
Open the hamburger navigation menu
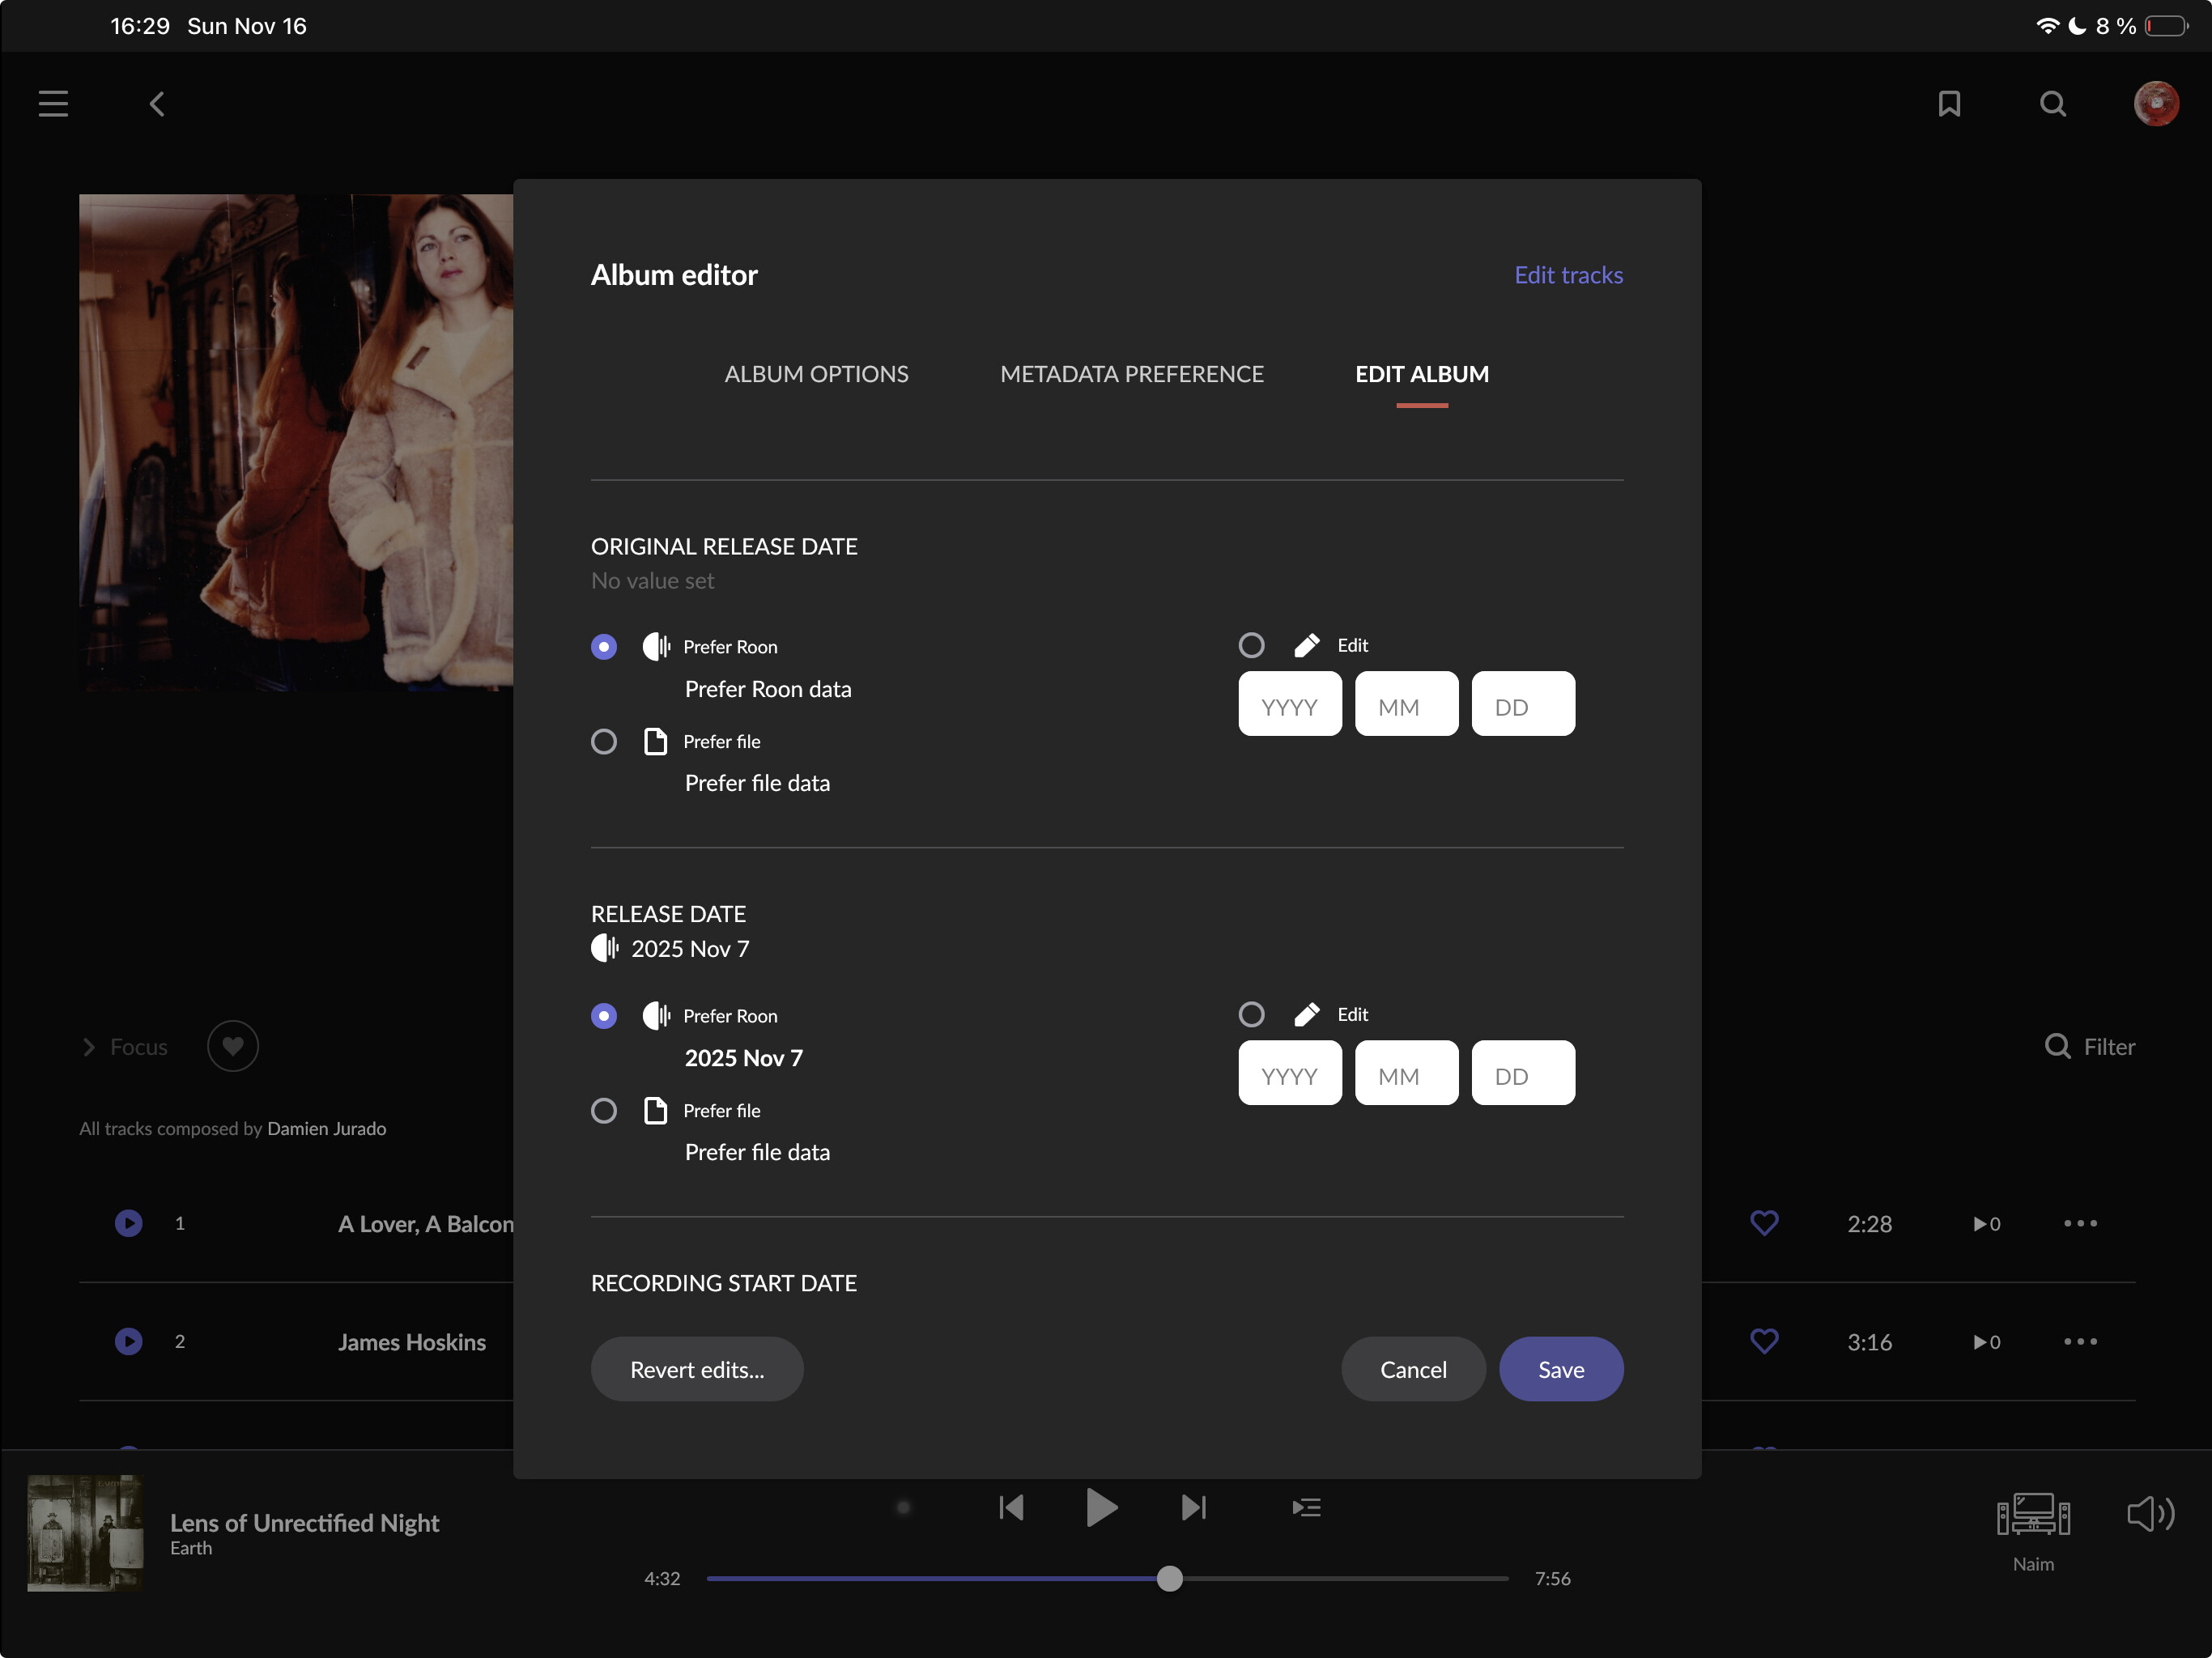point(53,104)
